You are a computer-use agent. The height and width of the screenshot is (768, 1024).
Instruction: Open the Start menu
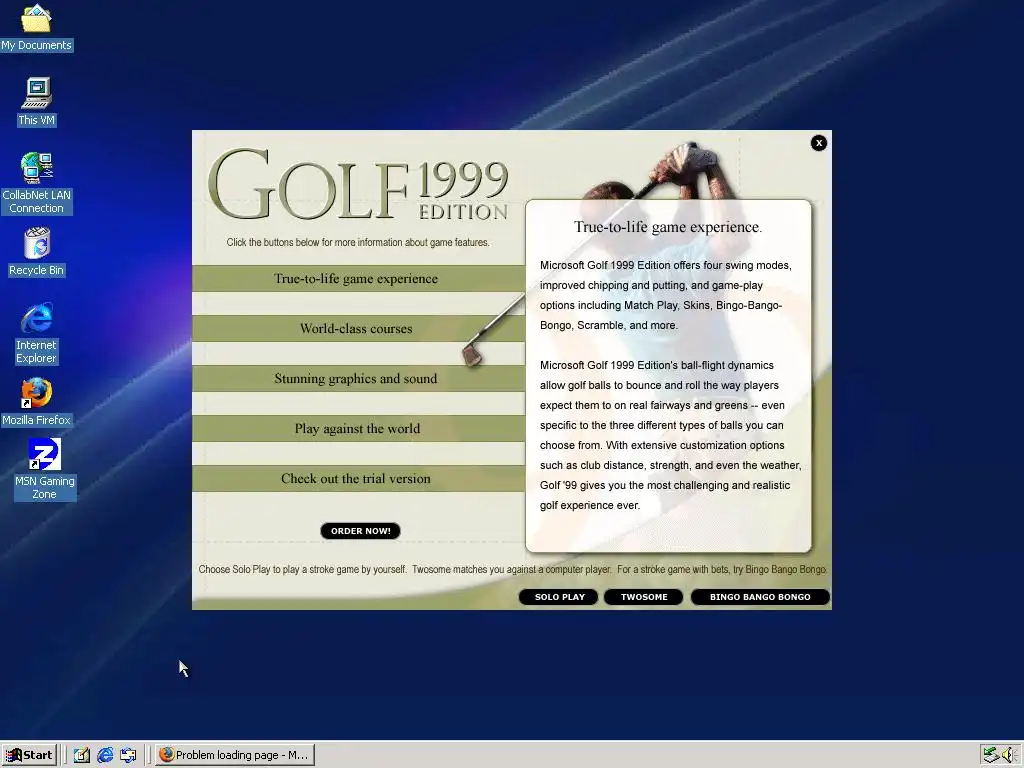click(29, 755)
